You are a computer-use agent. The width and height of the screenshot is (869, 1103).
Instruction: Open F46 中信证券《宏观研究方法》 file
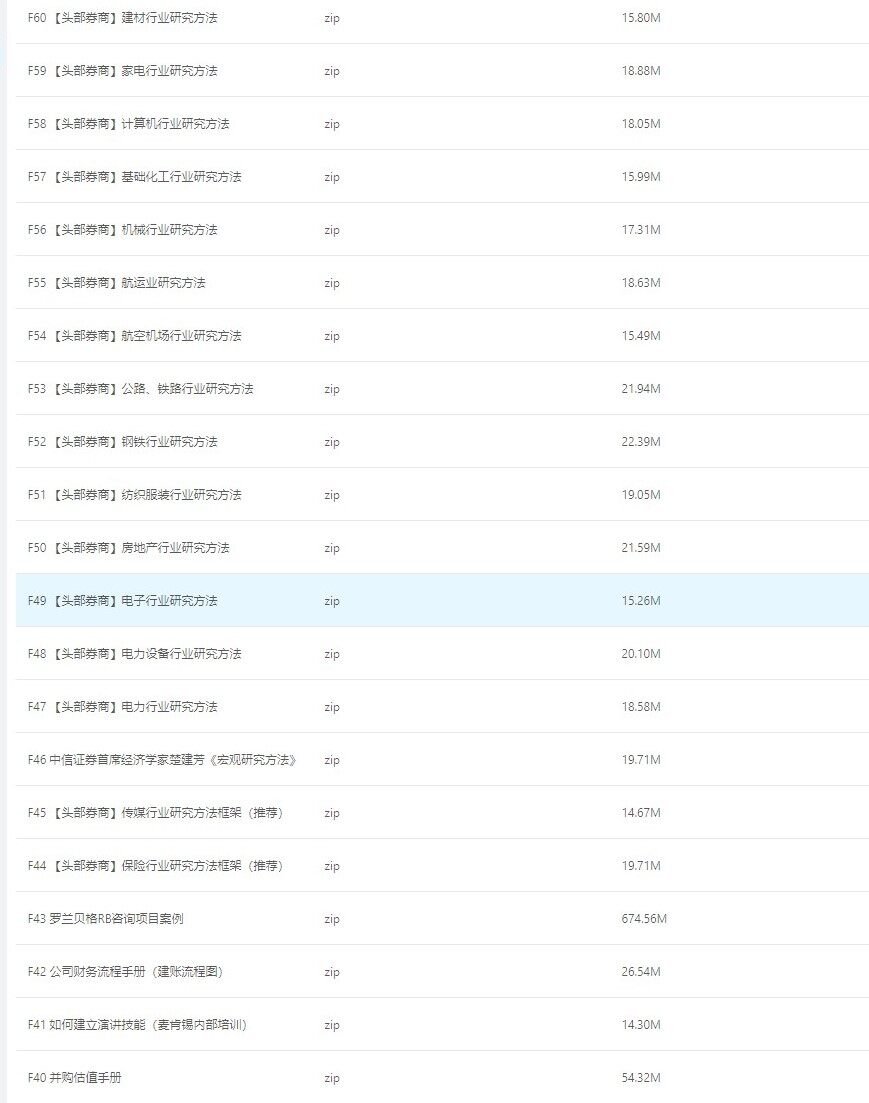[162, 760]
